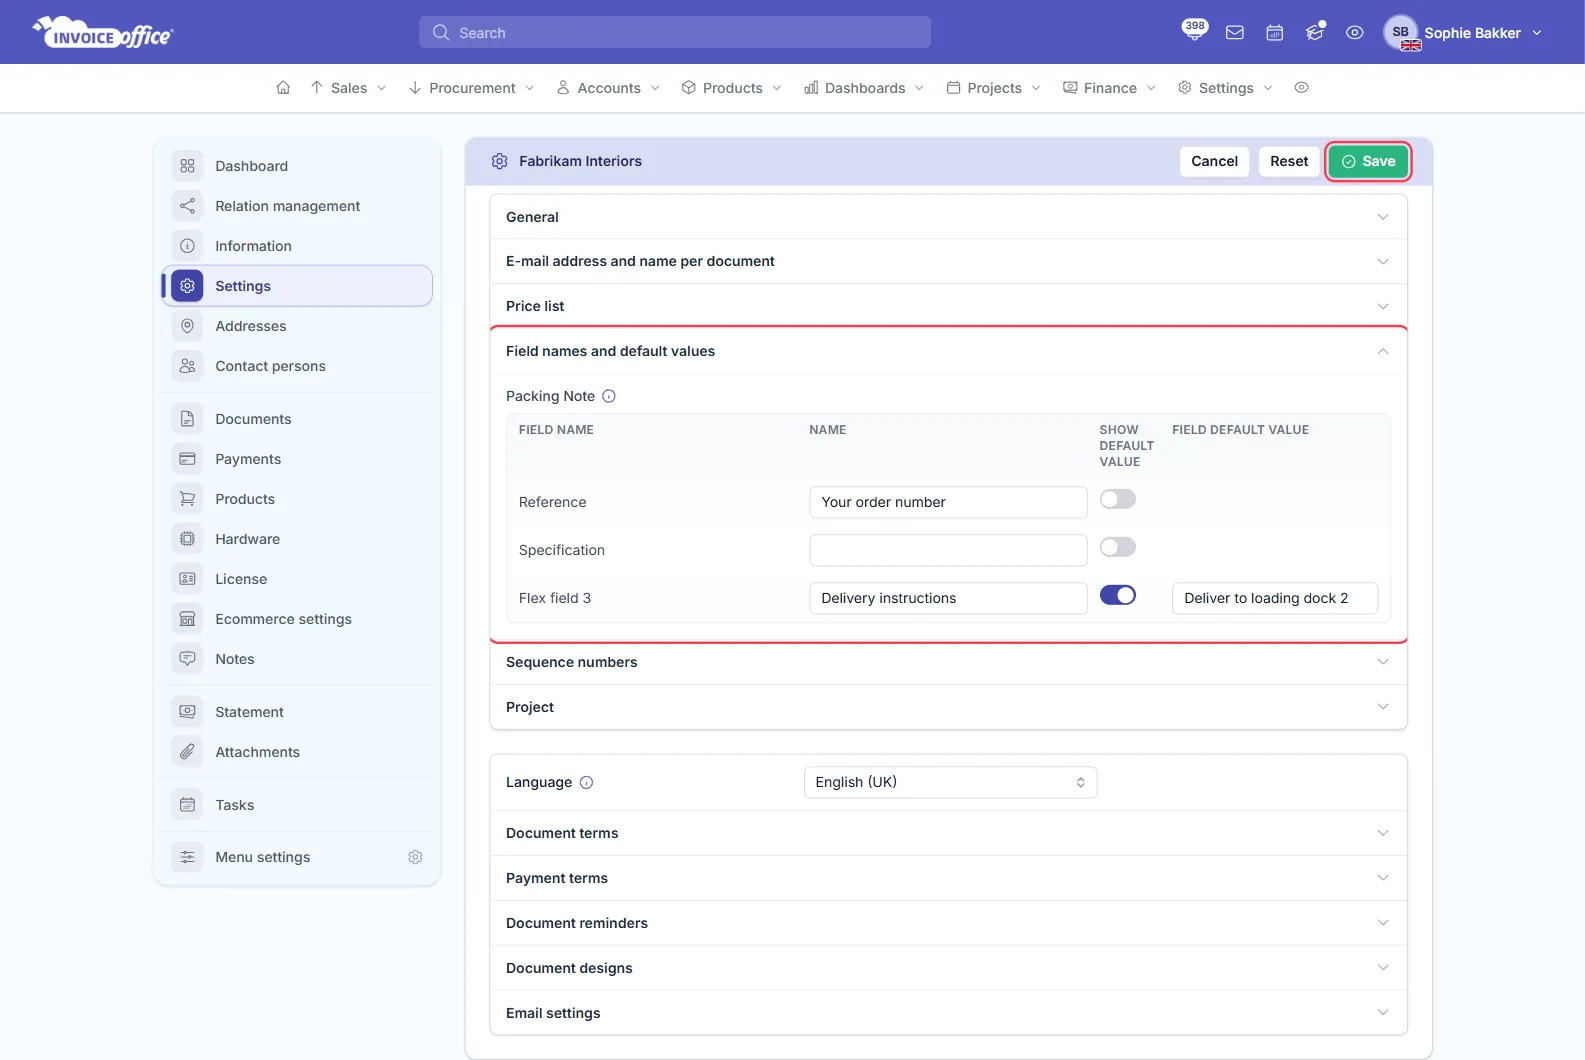Open notifications with the 398 badge
1585x1060 pixels.
click(x=1194, y=31)
